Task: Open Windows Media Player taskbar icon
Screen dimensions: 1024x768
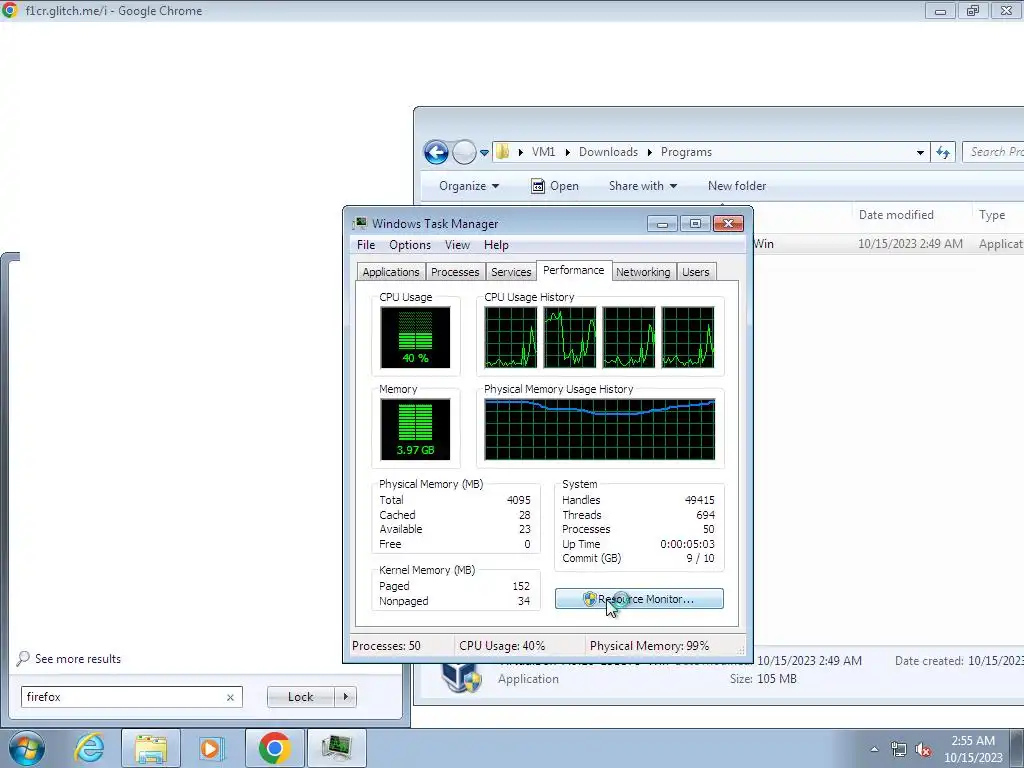Action: tap(211, 748)
